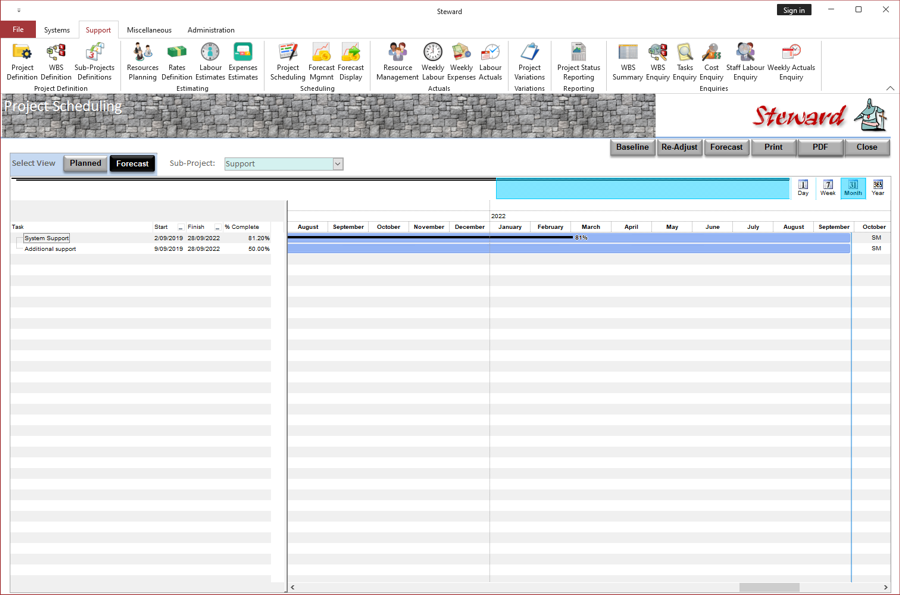Set the timeline scale to Year
This screenshot has height=595, width=900.
(x=878, y=188)
